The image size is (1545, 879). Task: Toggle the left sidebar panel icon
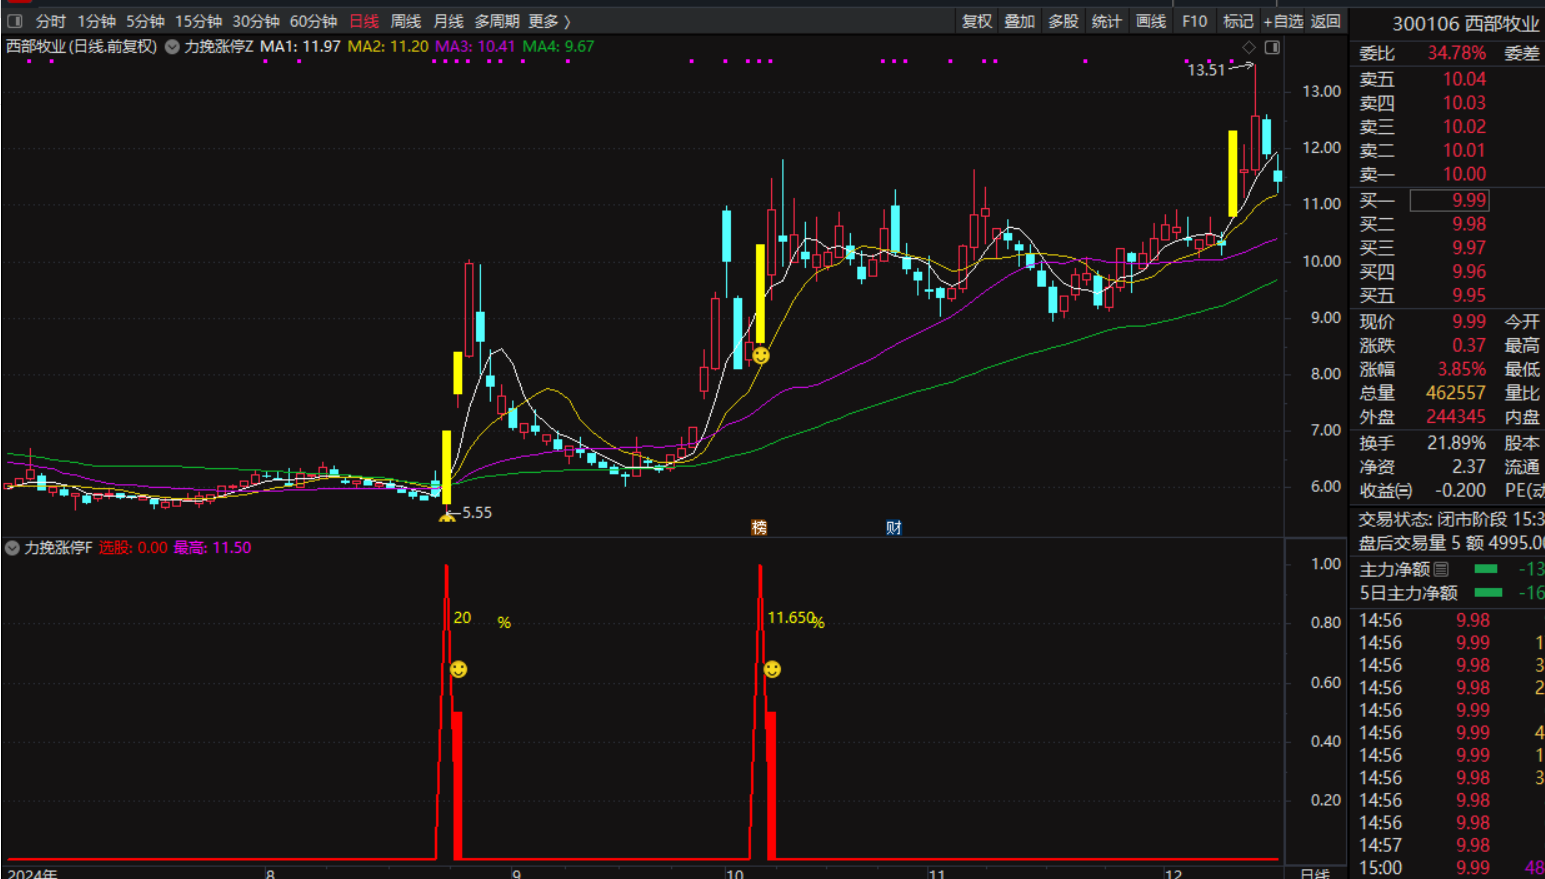pyautogui.click(x=15, y=21)
